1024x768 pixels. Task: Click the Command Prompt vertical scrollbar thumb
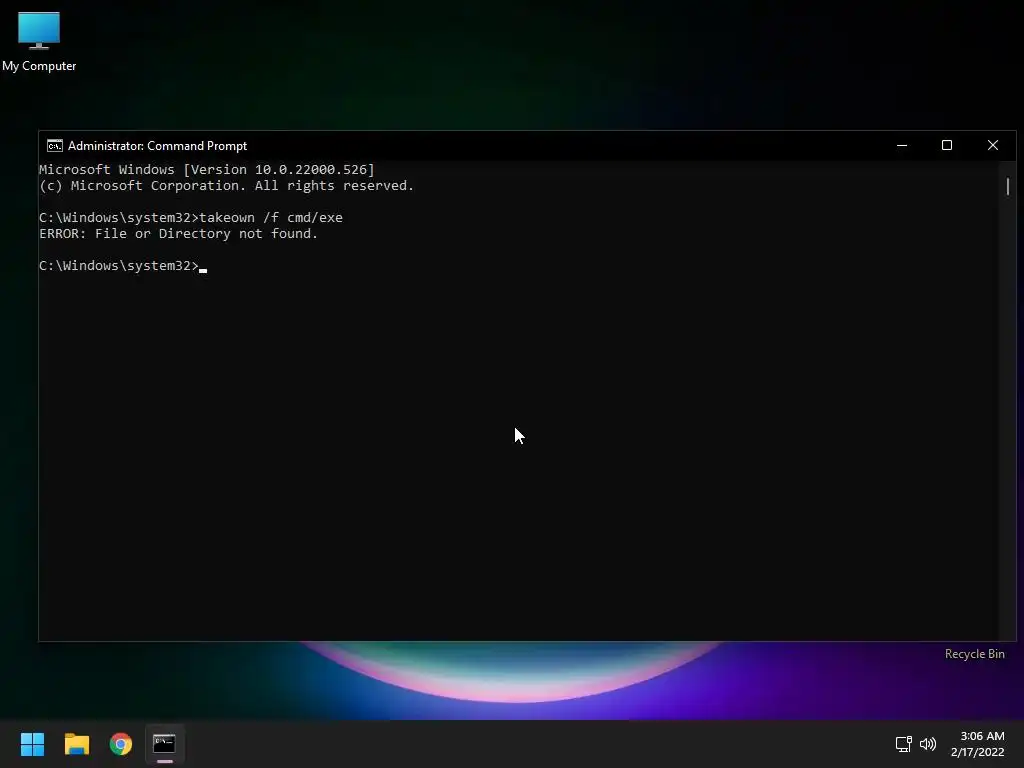(1008, 187)
